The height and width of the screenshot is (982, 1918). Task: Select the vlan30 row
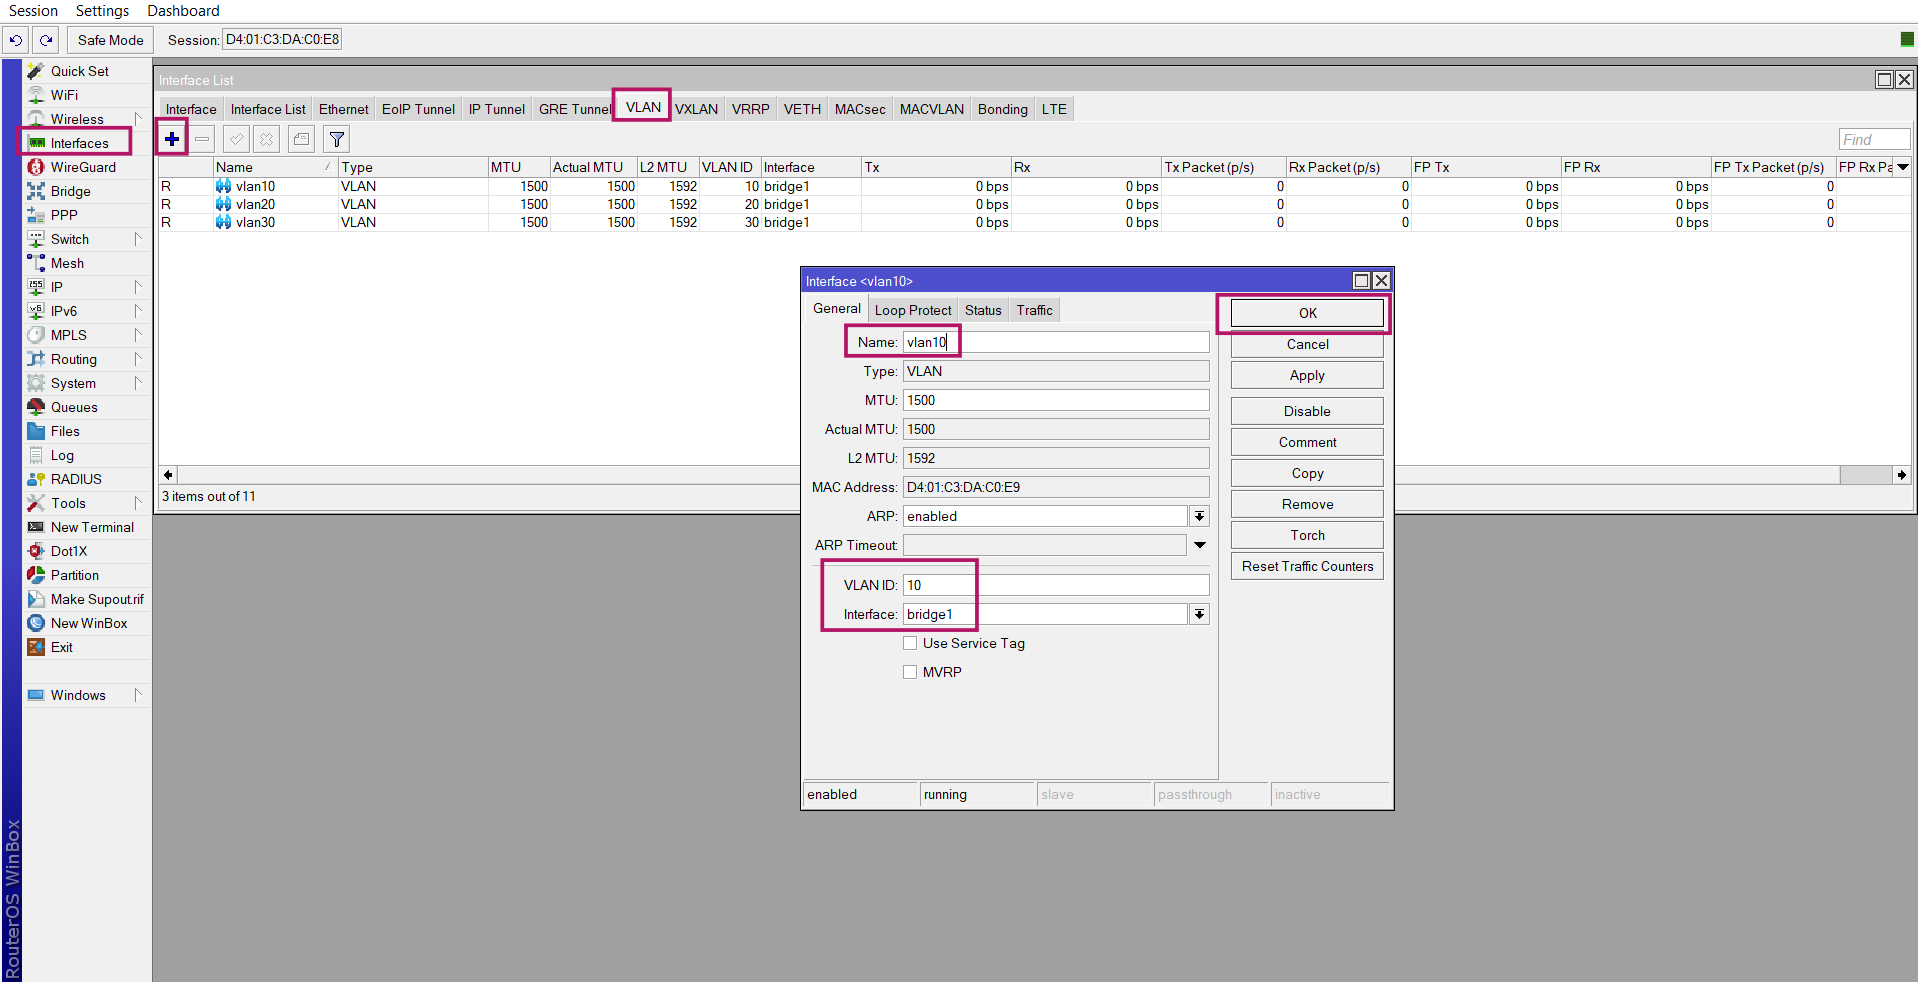[1034, 222]
